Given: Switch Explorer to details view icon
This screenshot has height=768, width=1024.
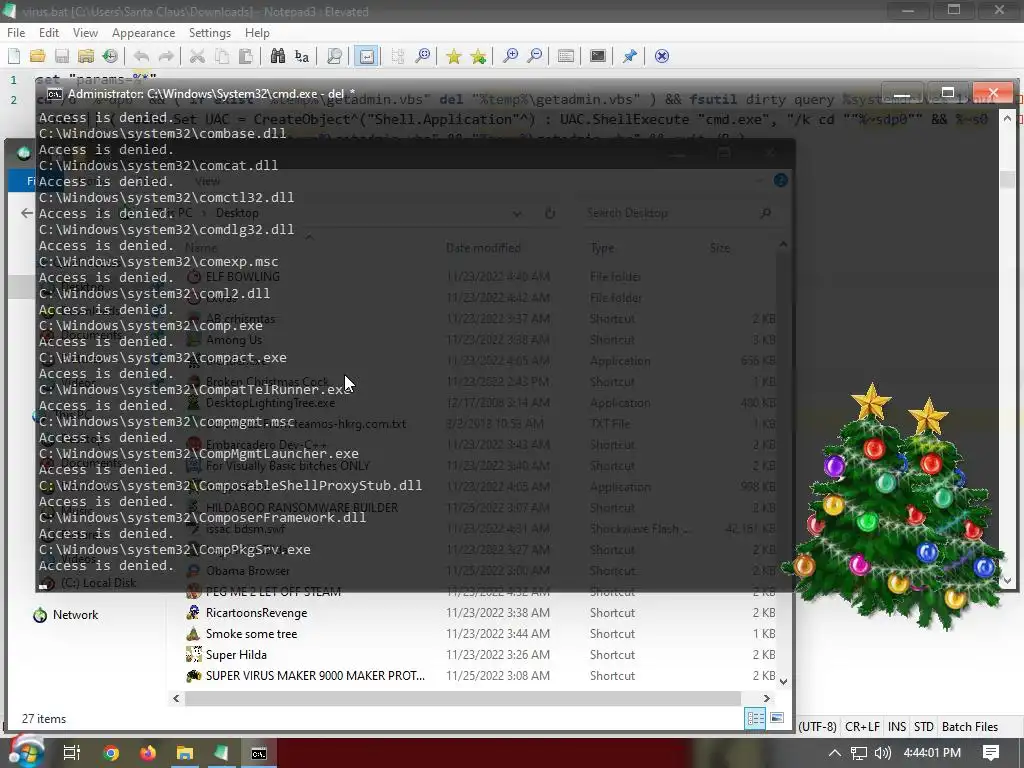Looking at the screenshot, I should click(x=756, y=718).
